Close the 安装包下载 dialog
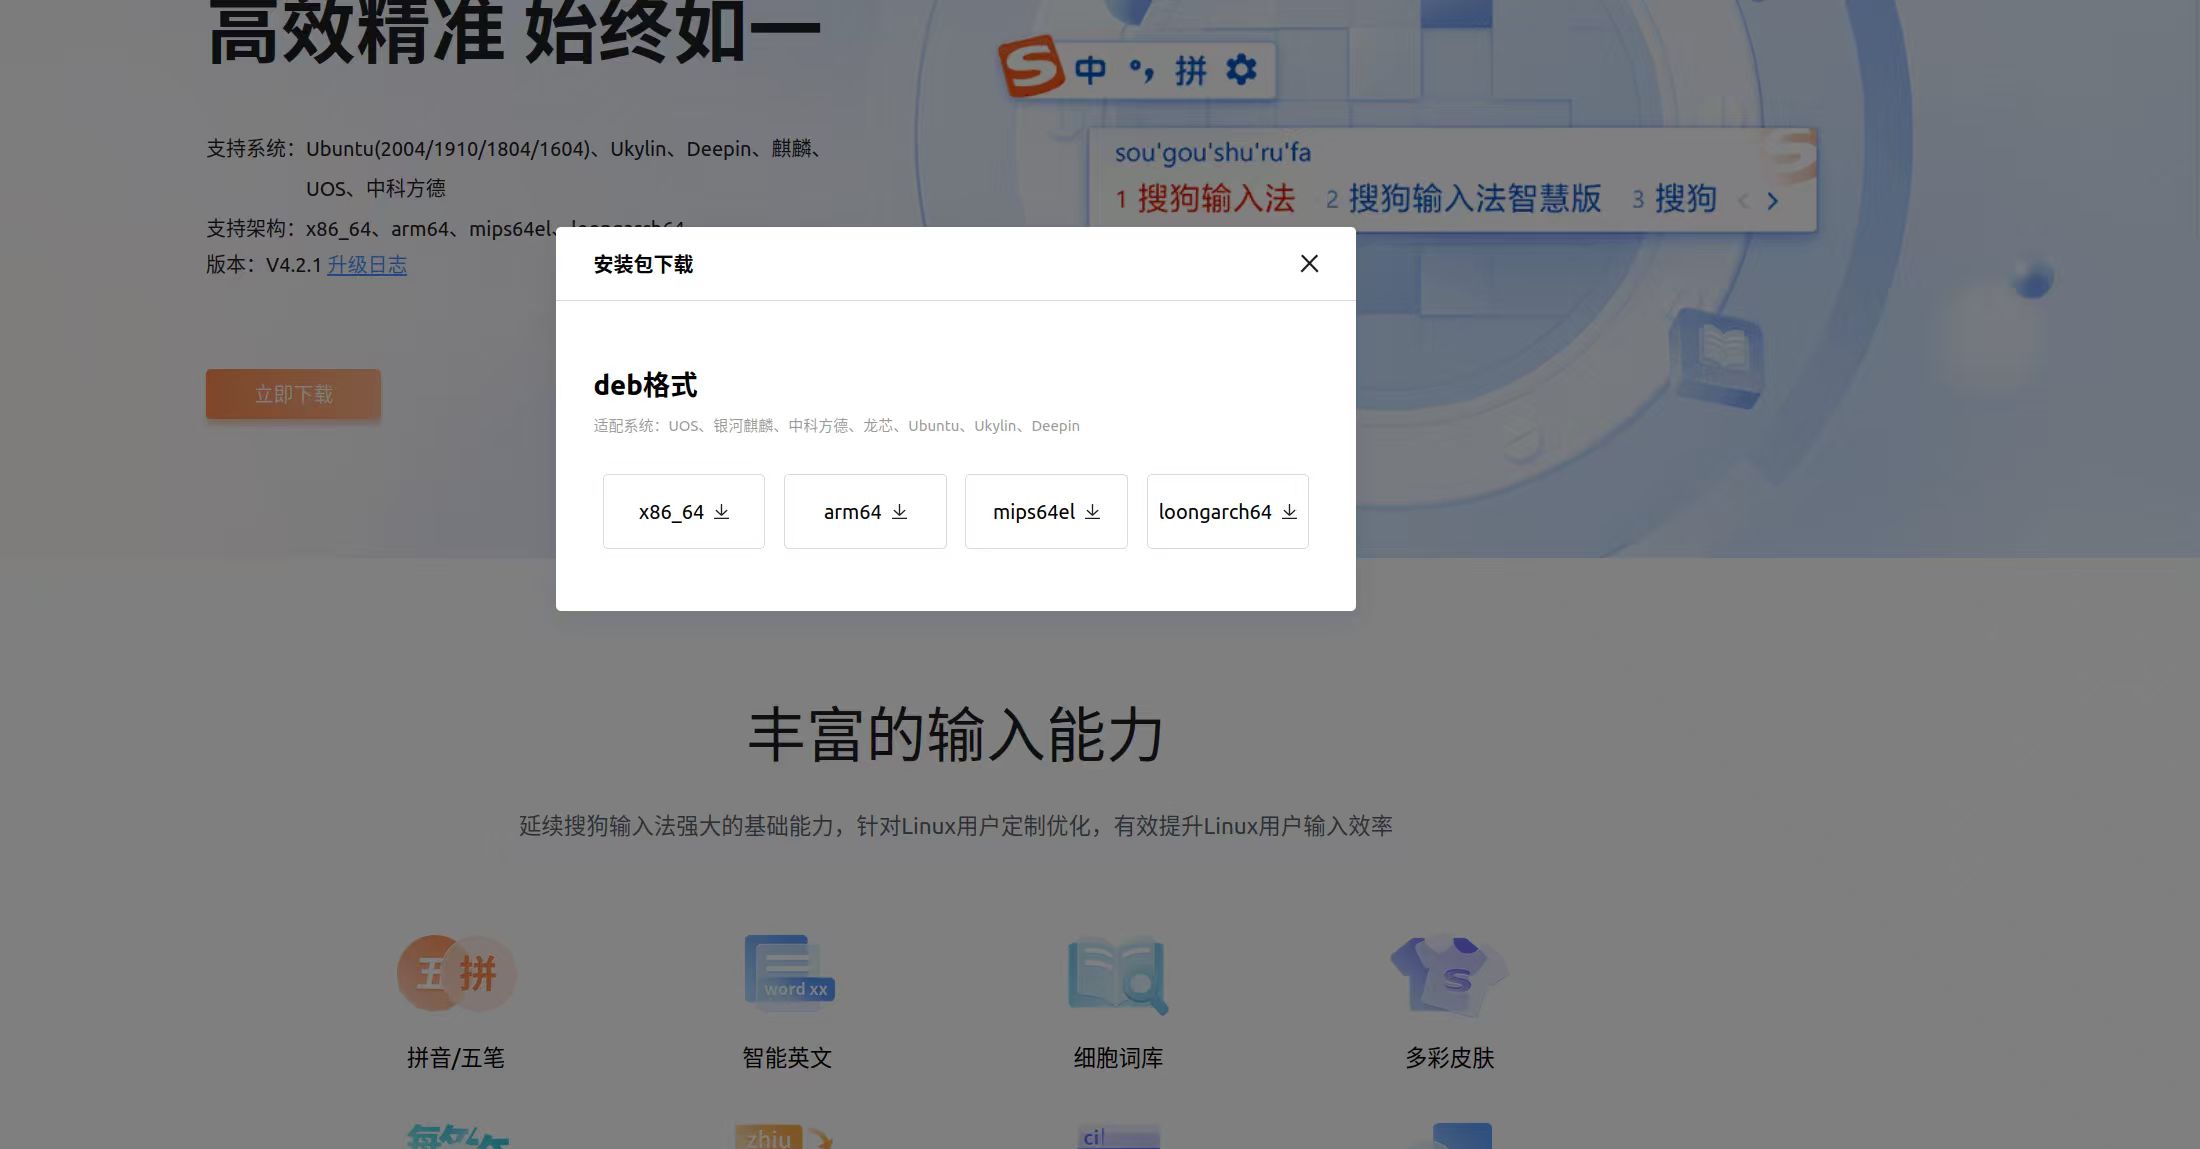The image size is (2200, 1149). (1309, 264)
